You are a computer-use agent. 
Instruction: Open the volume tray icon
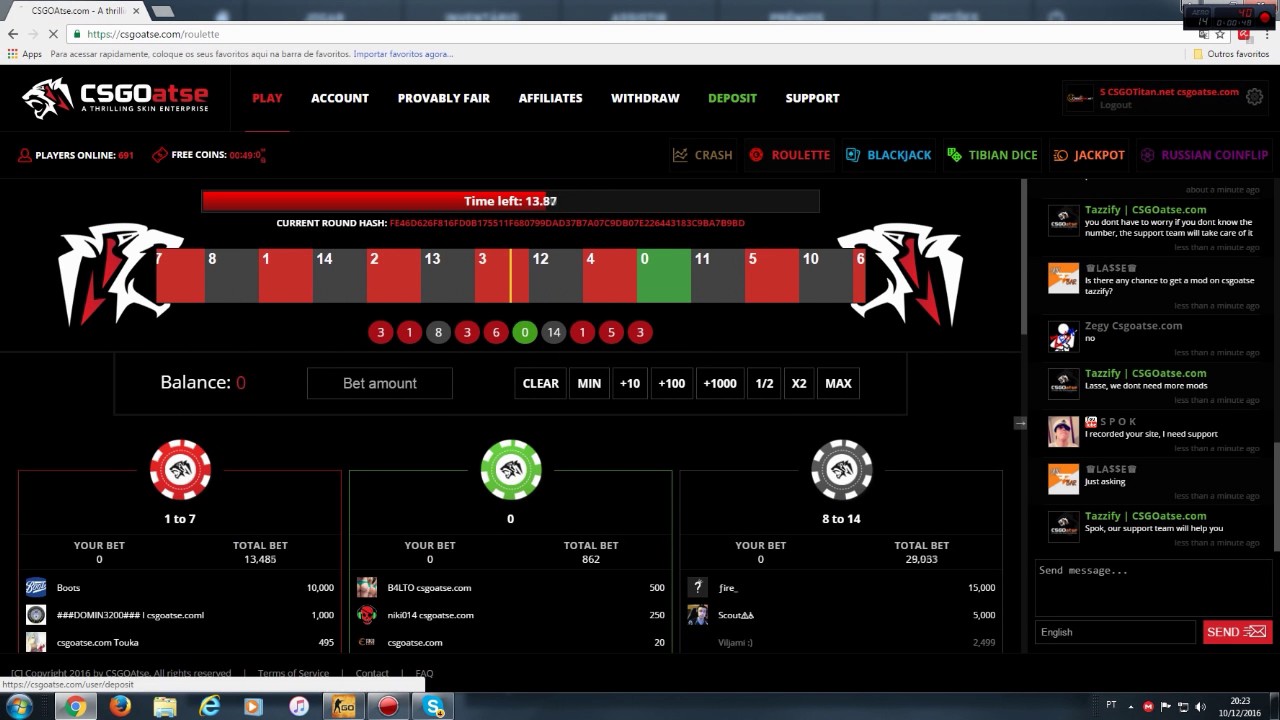(x=1200, y=707)
